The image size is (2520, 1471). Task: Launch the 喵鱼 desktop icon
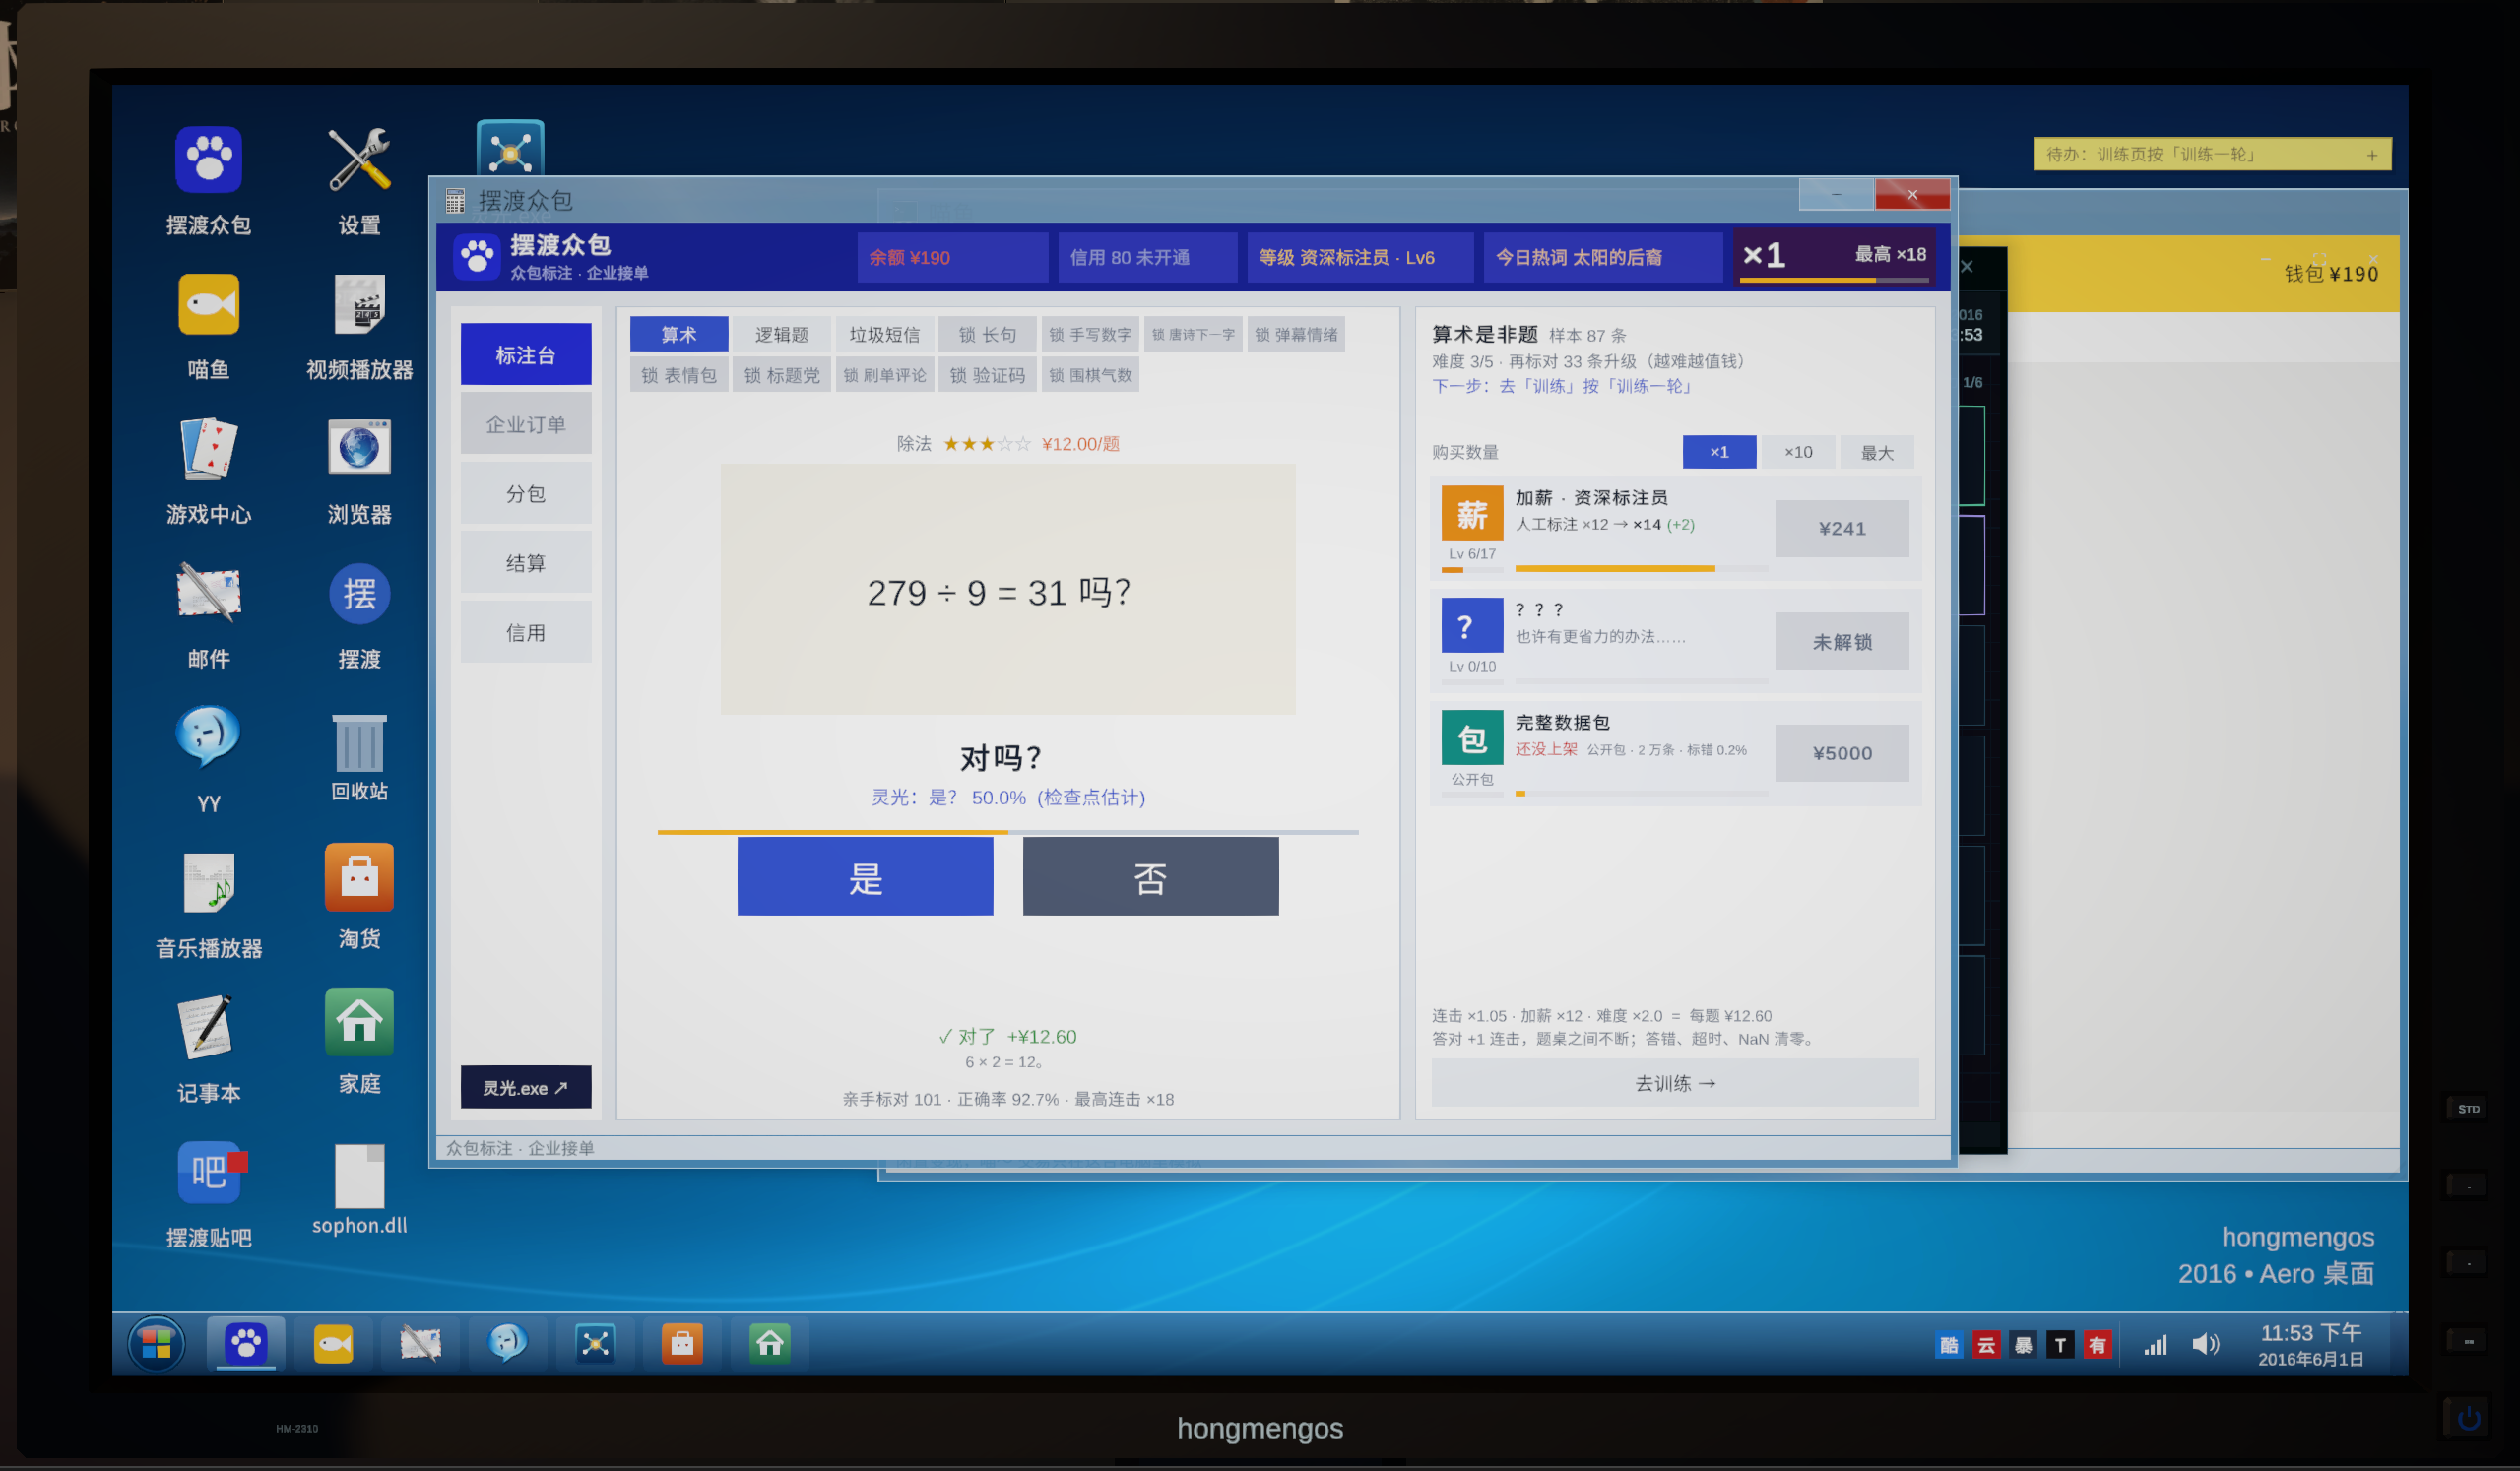208,326
